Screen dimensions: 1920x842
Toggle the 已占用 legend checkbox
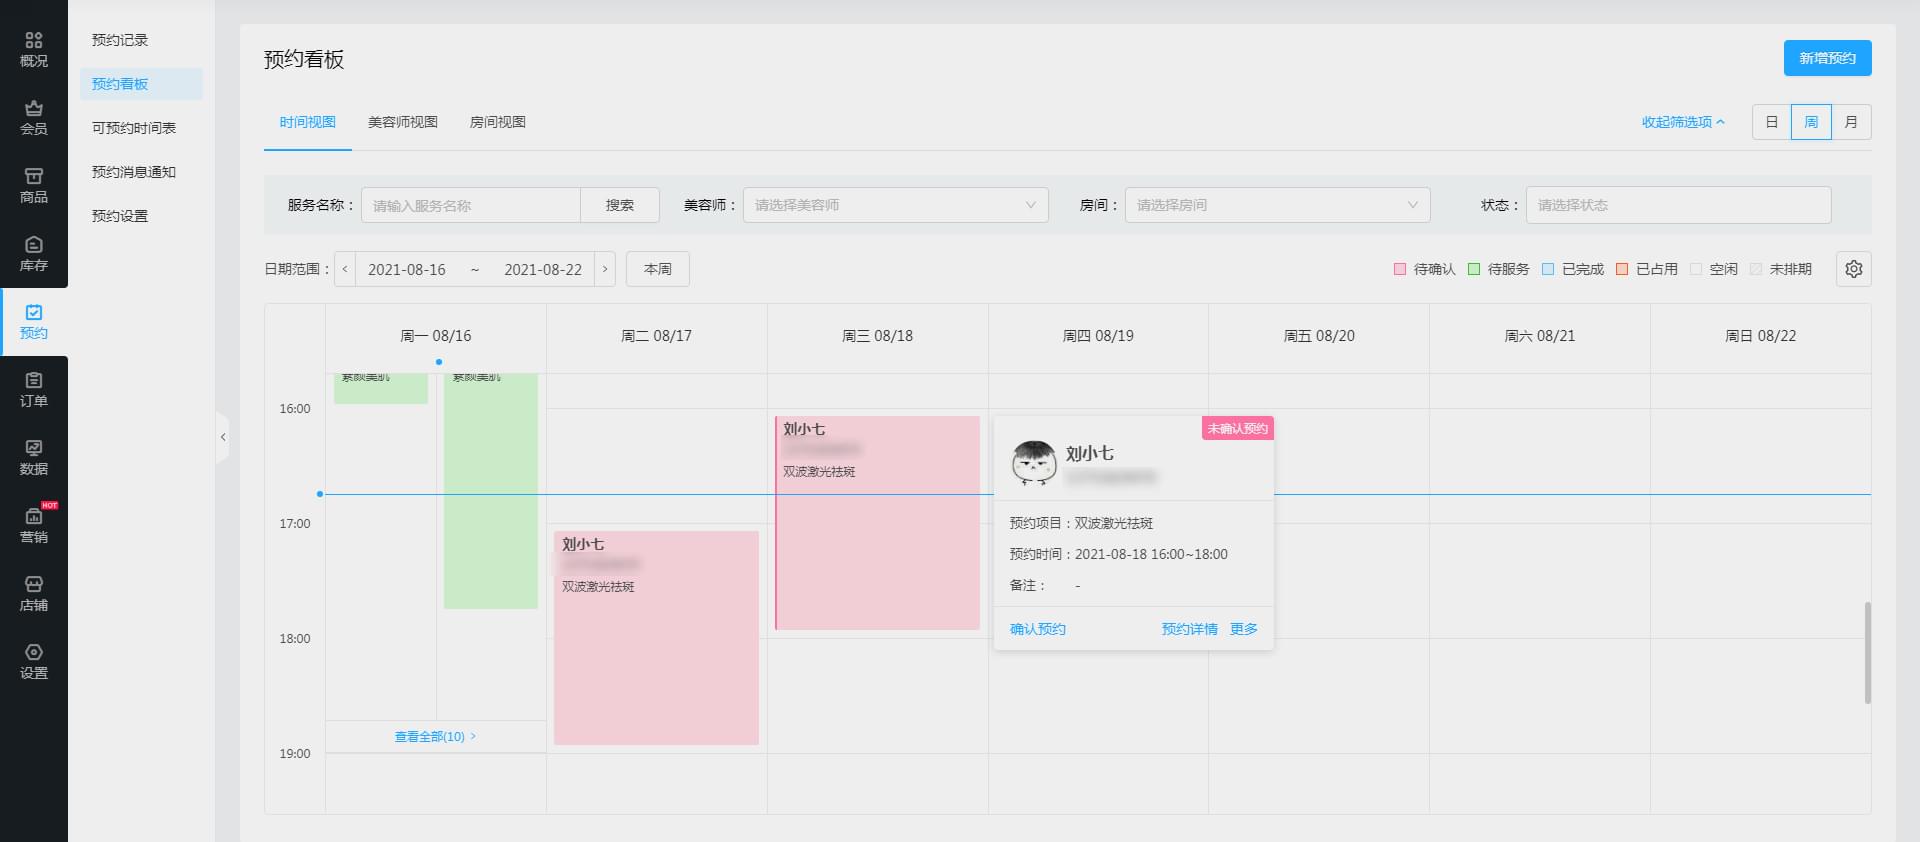coord(1622,269)
